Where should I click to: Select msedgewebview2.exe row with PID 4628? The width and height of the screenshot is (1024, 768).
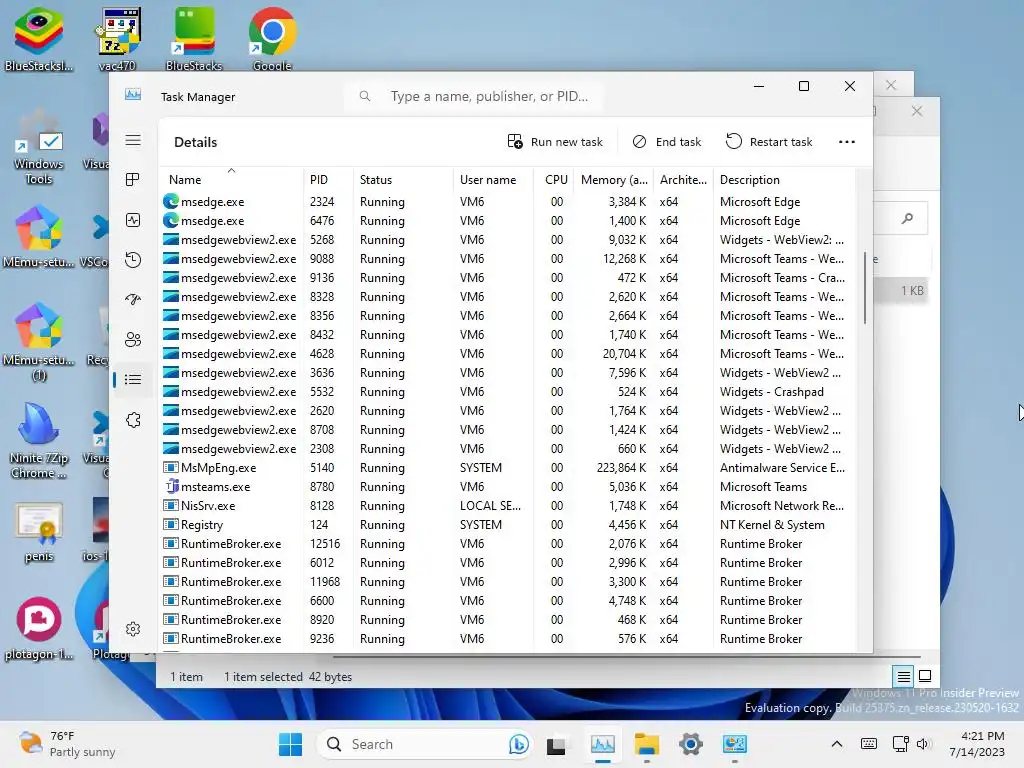[507, 354]
